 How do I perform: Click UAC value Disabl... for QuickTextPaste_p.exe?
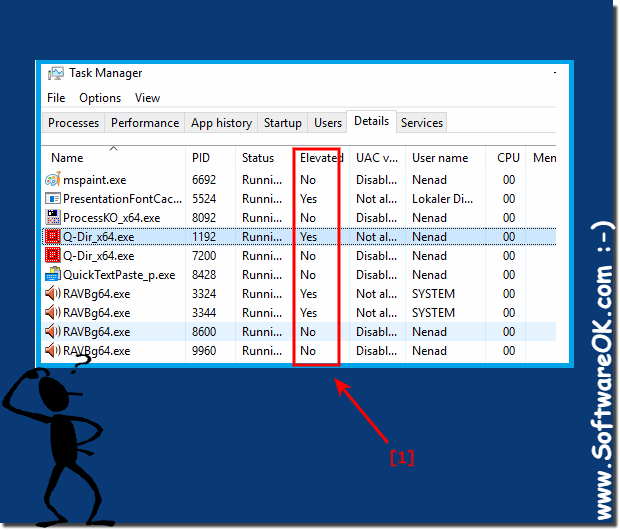pos(376,275)
